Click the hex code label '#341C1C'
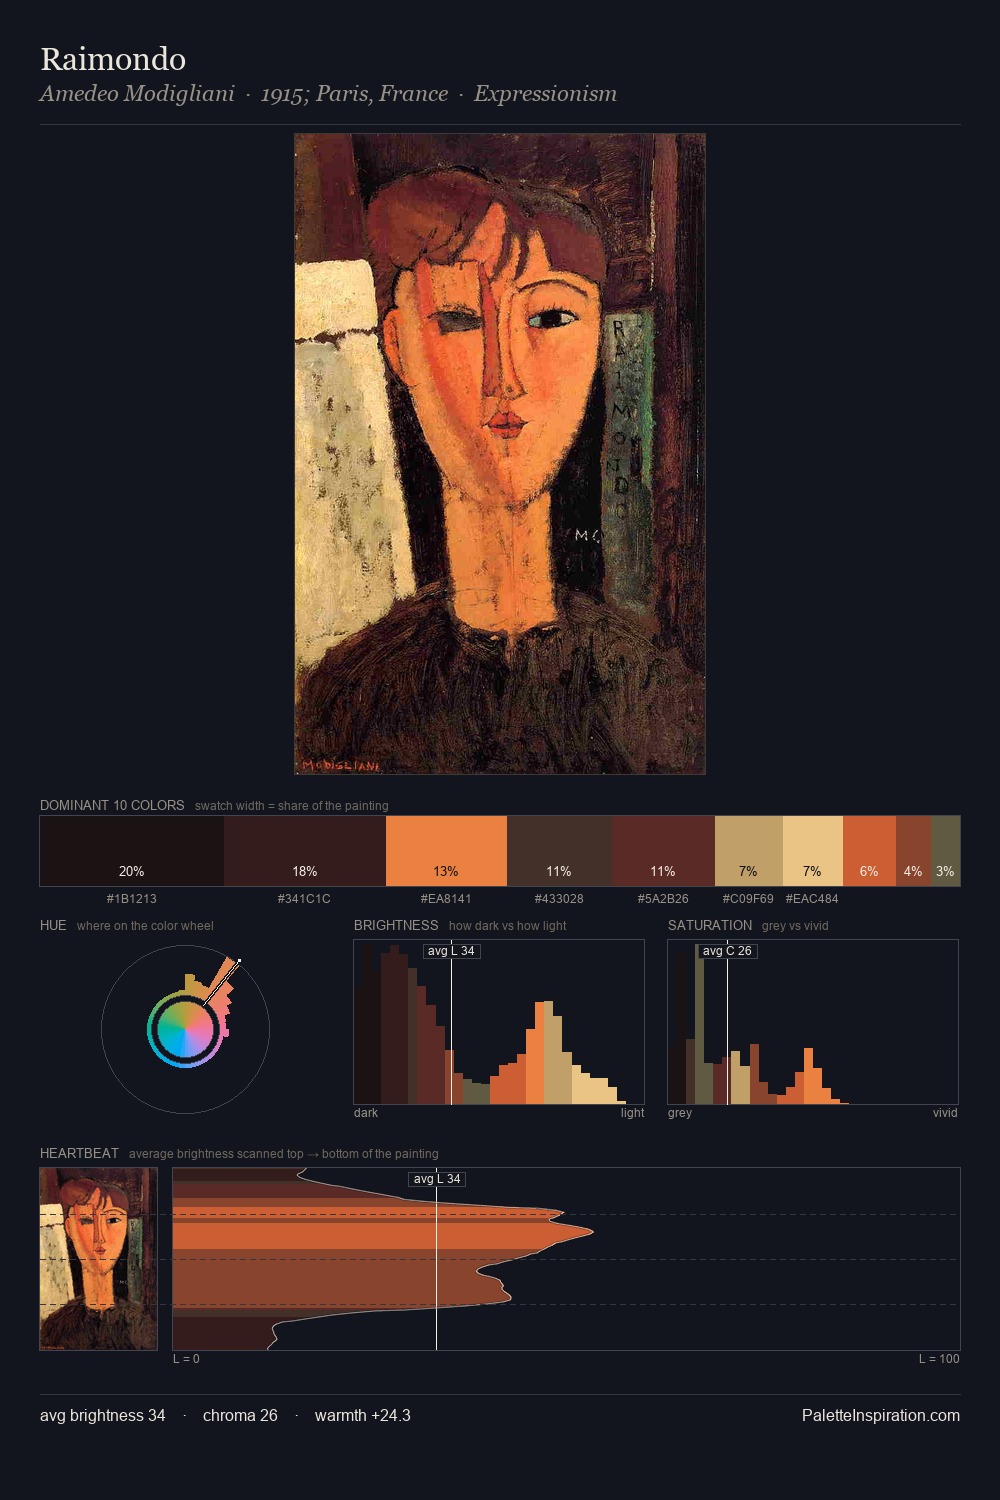Screen dimensions: 1000x1500 point(304,898)
